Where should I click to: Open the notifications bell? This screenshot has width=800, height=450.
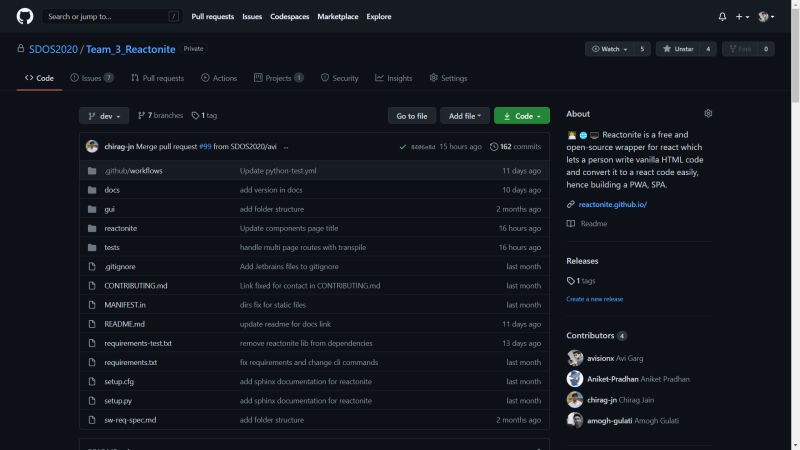click(x=722, y=16)
